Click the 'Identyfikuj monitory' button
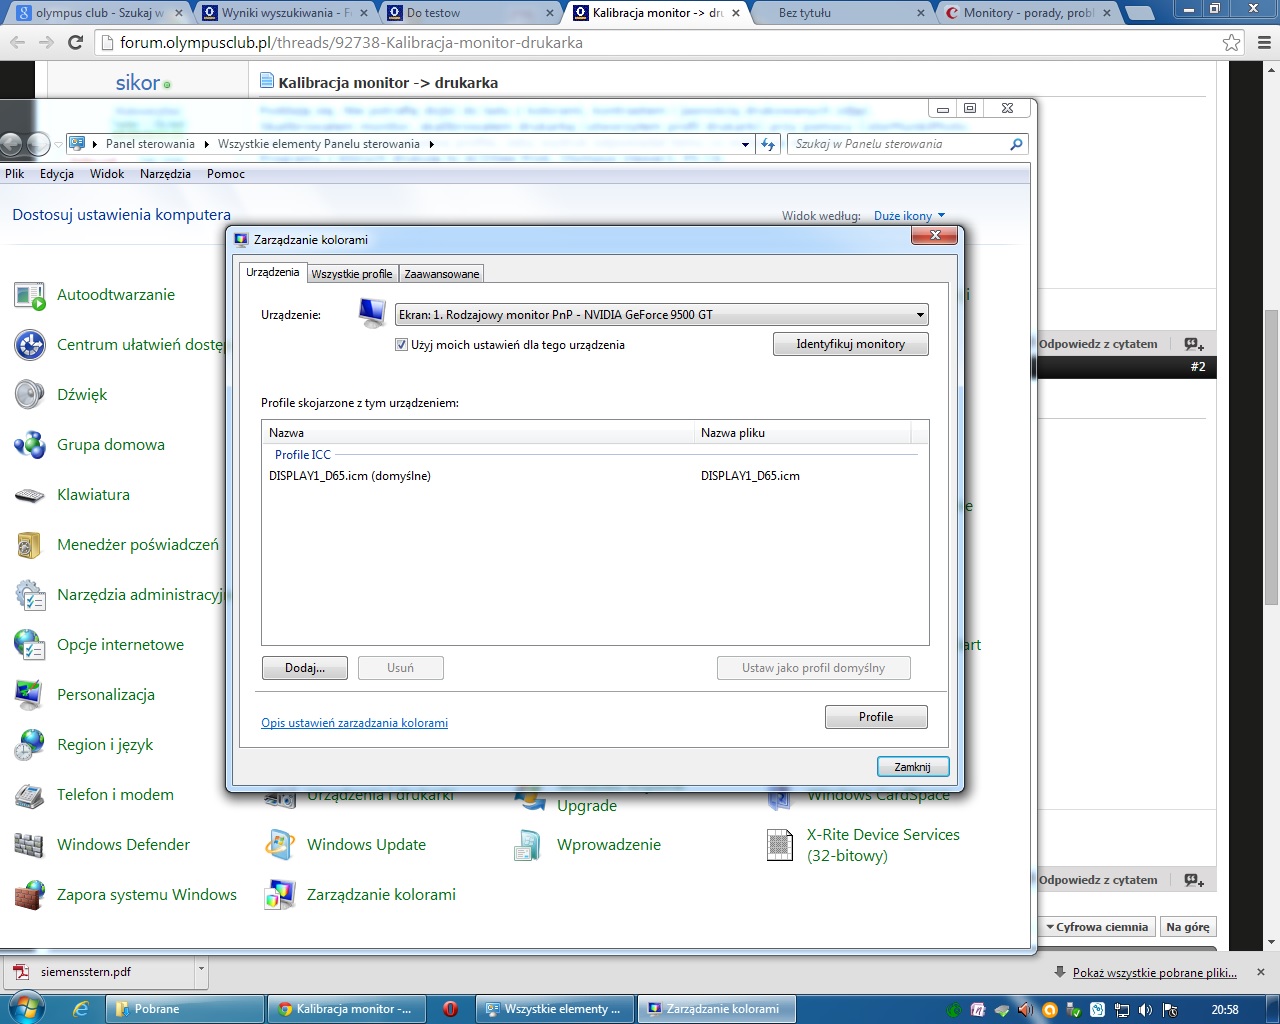 point(850,344)
